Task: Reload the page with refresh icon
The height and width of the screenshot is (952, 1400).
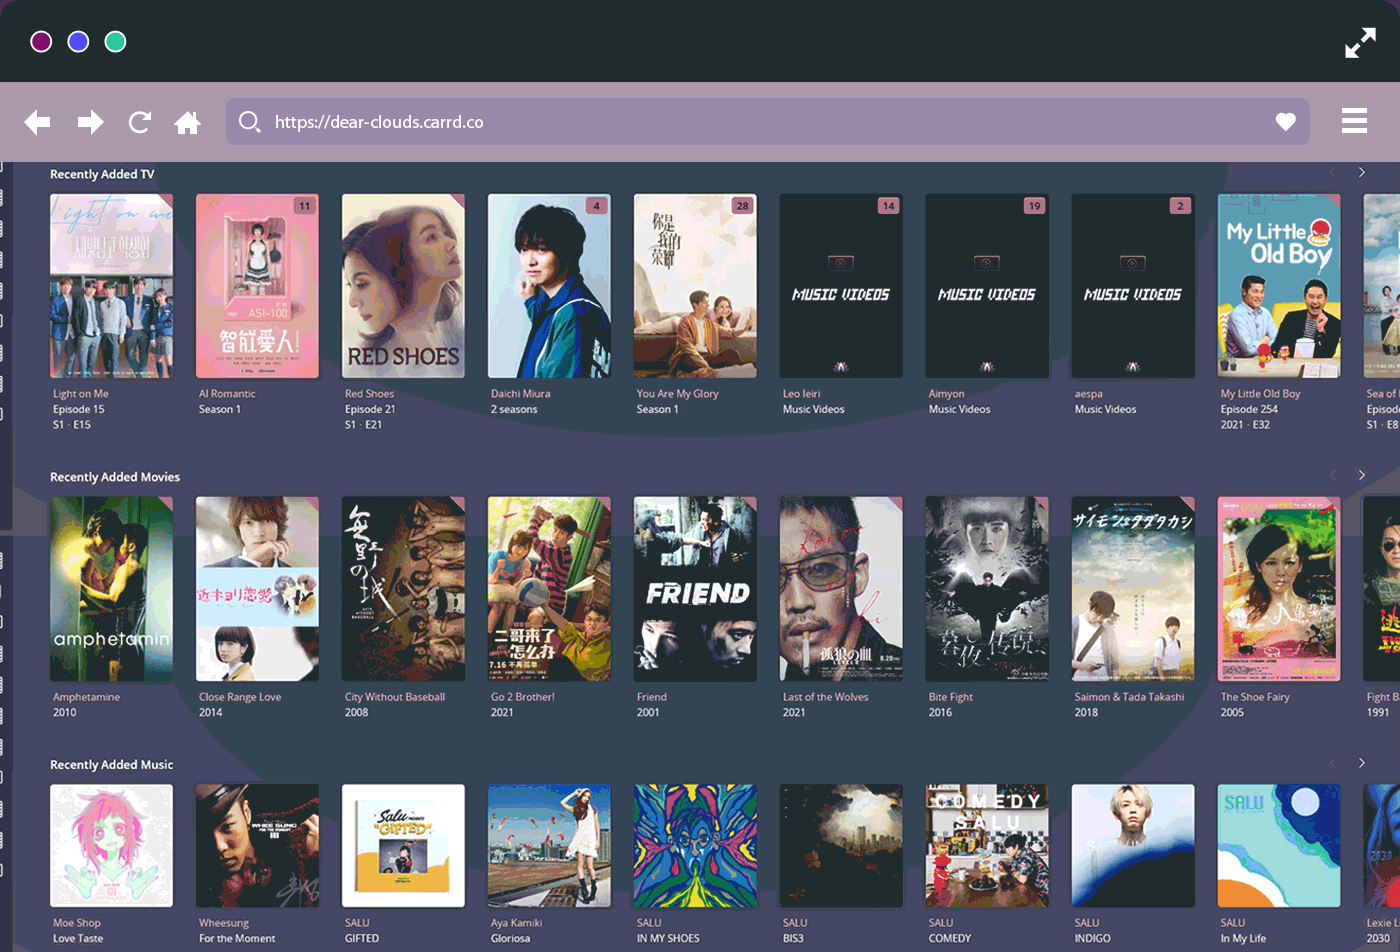Action: 140,122
